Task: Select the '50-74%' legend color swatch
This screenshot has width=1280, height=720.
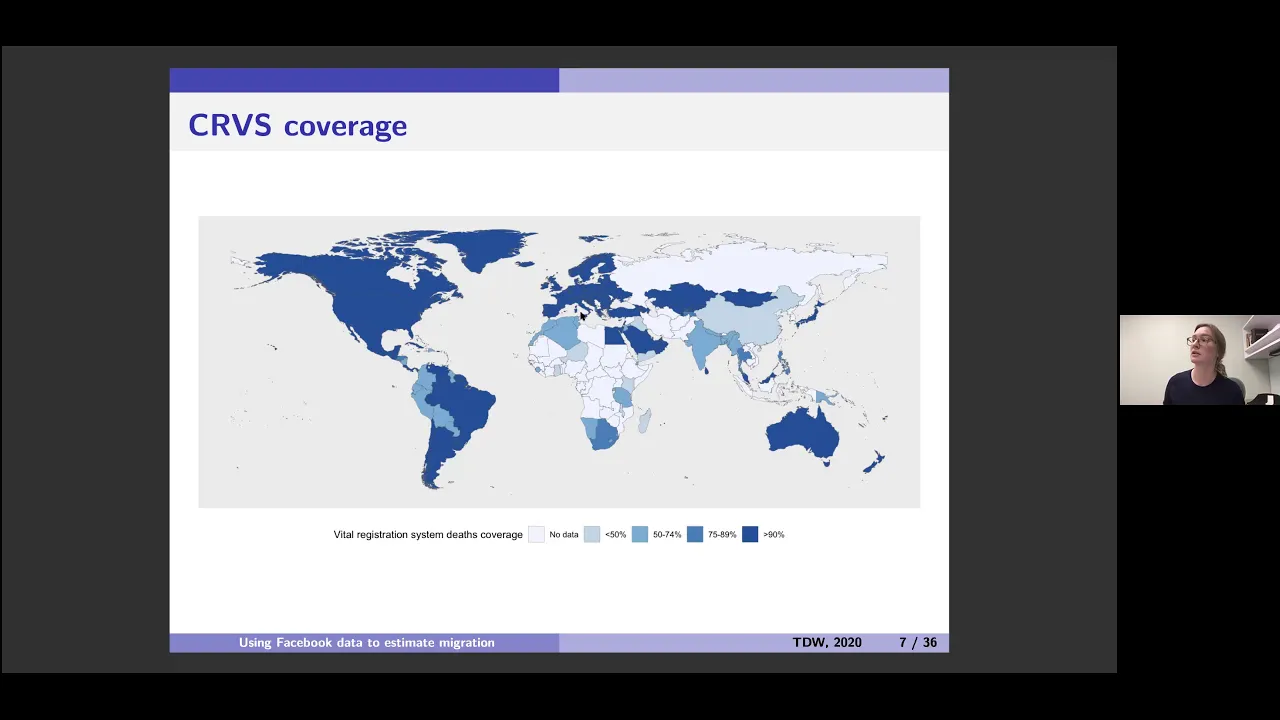Action: coord(640,535)
